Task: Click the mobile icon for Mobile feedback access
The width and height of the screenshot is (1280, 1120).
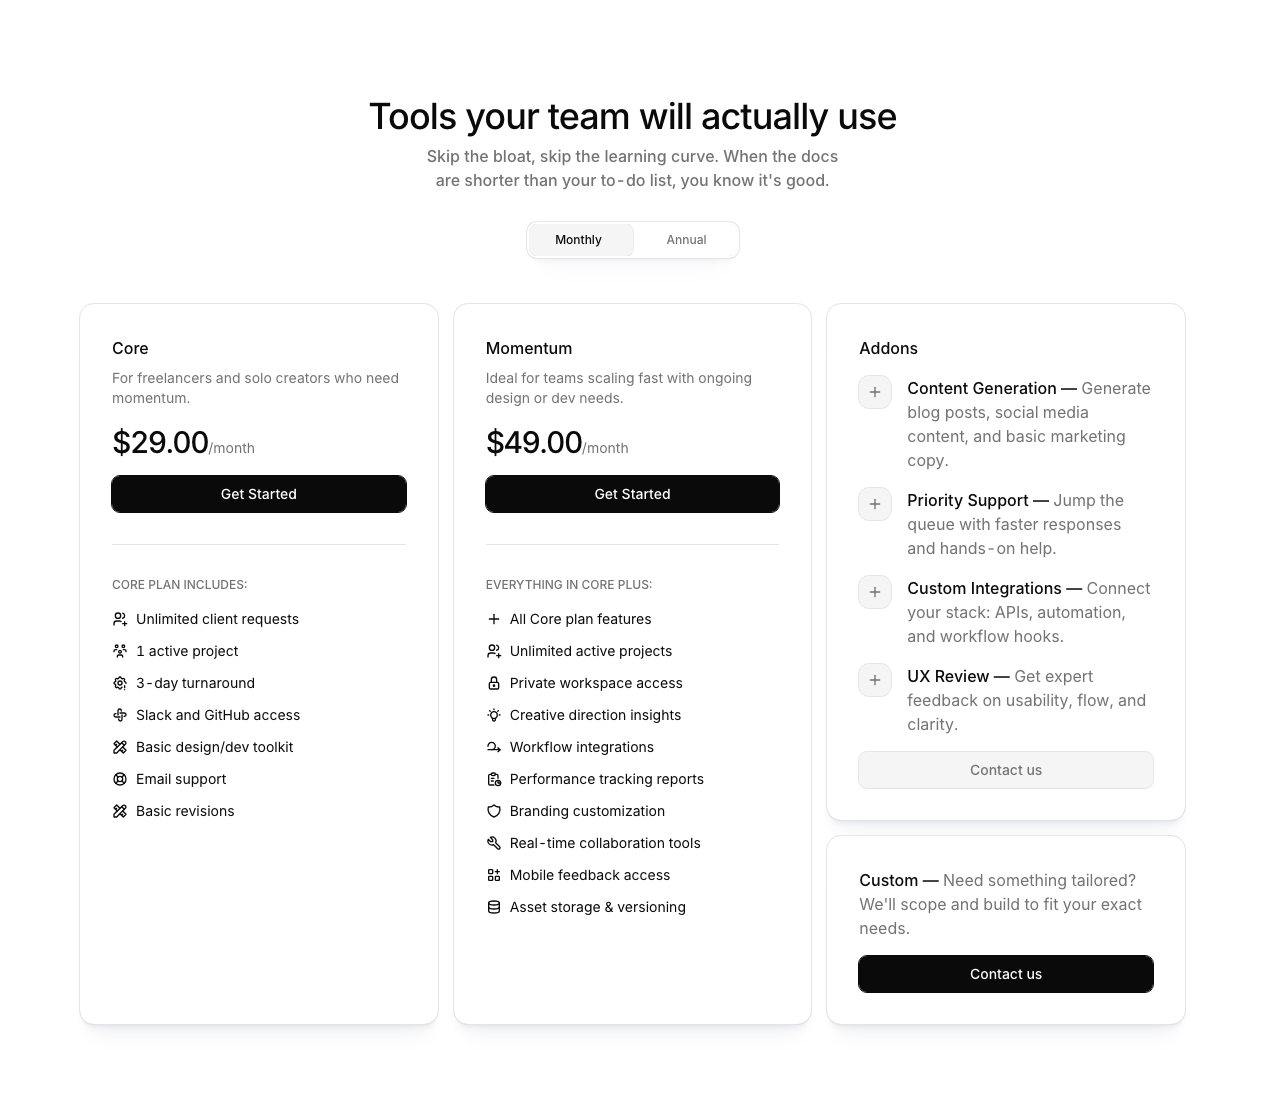Action: [493, 875]
